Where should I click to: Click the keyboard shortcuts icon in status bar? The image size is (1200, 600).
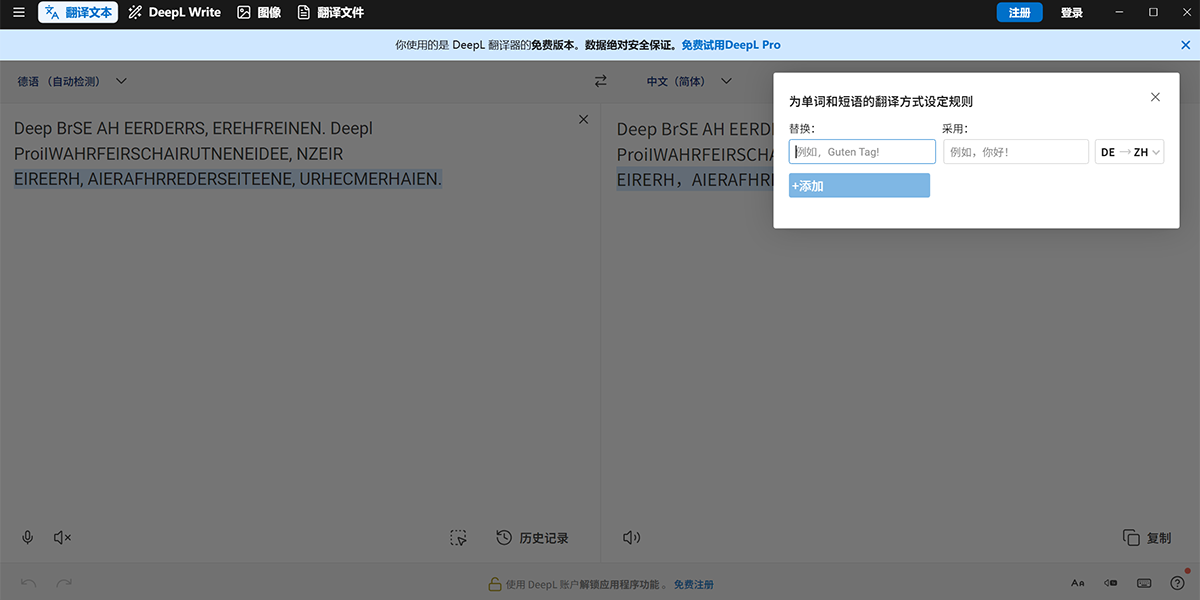pyautogui.click(x=1144, y=583)
